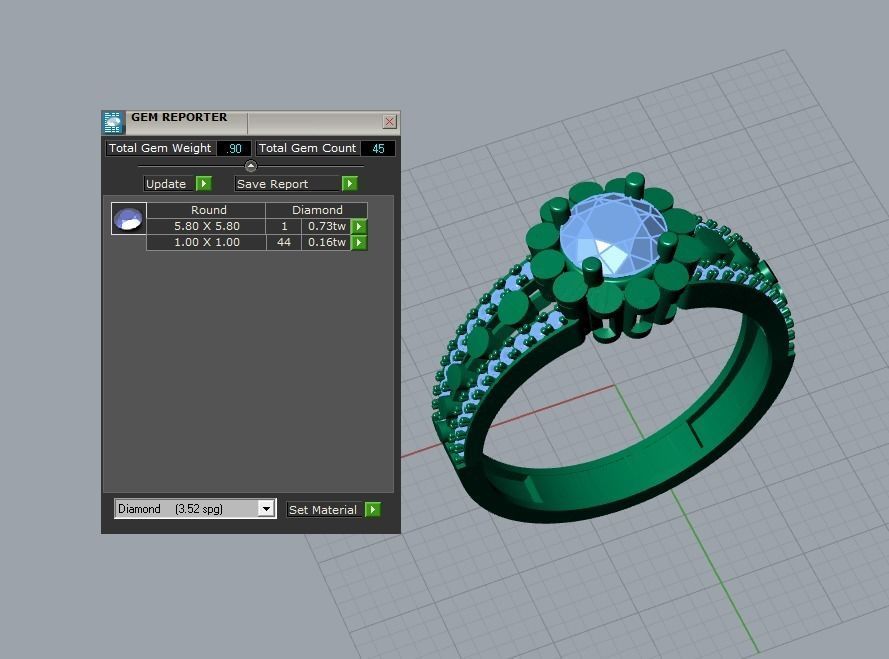This screenshot has width=889, height=659.
Task: Select the Total Gem Weight value field
Action: coord(234,149)
